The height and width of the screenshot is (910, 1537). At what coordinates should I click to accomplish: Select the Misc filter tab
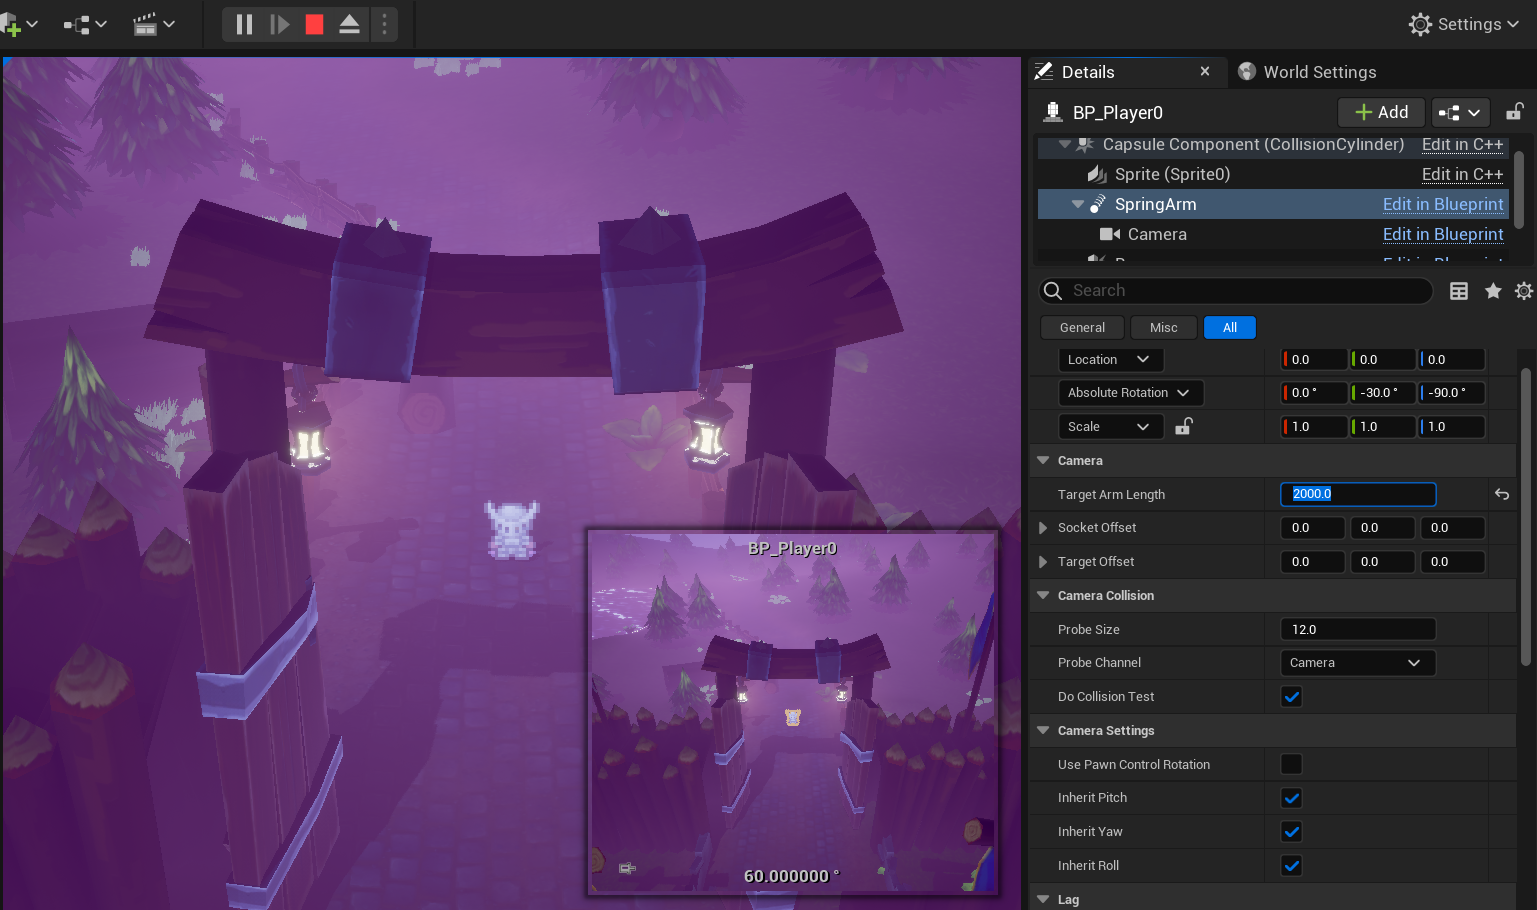1163,328
